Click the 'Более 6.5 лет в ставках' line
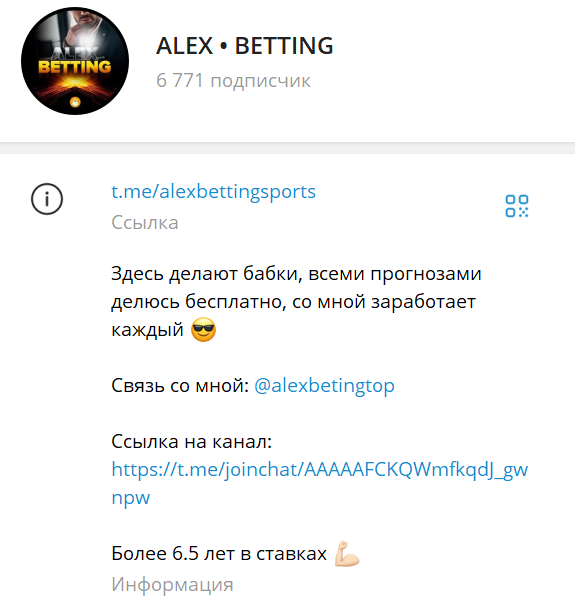The height and width of the screenshot is (611, 575). tap(219, 553)
